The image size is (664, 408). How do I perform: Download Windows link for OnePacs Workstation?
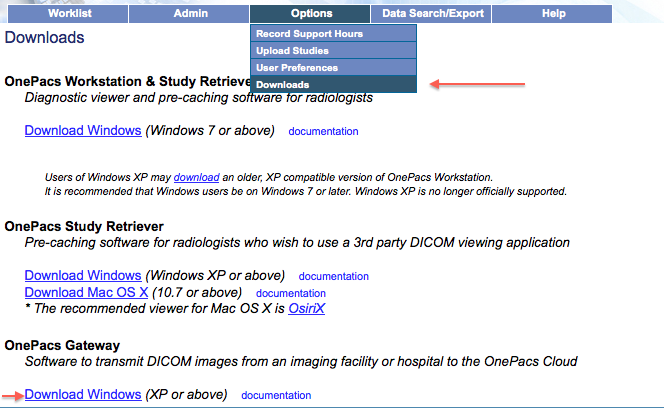pos(83,130)
